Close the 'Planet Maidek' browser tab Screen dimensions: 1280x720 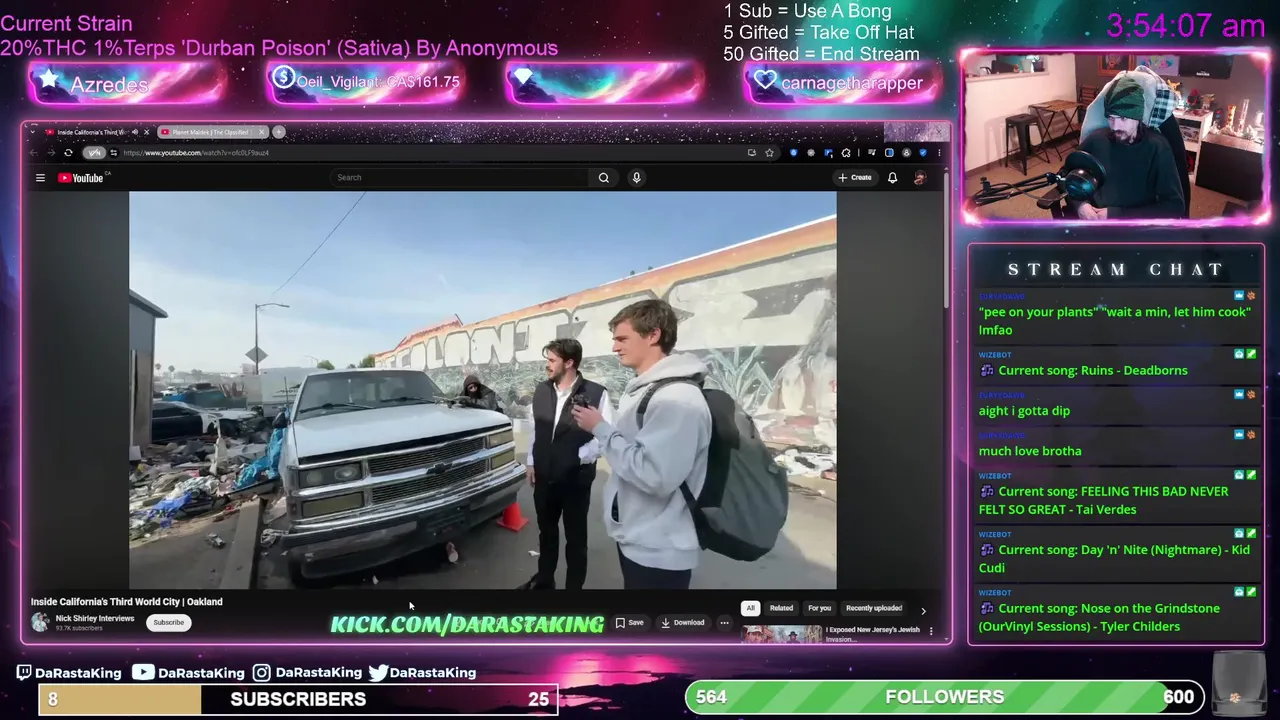point(262,132)
